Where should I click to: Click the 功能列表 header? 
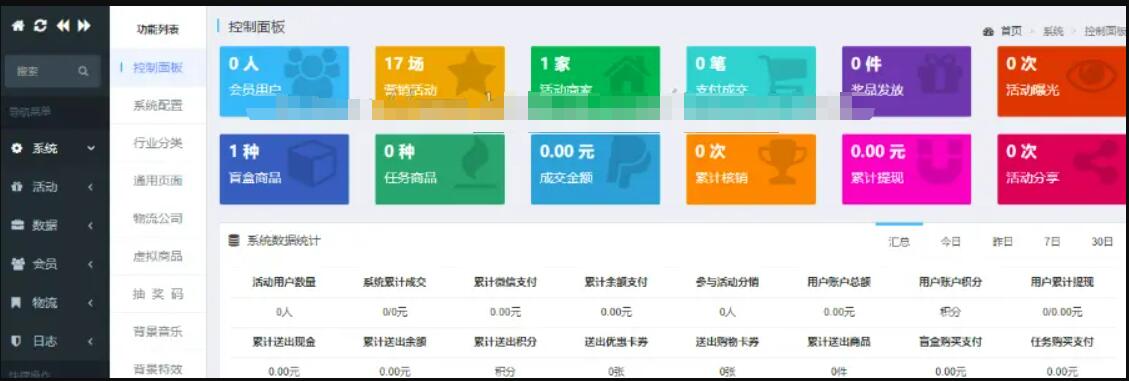158,30
